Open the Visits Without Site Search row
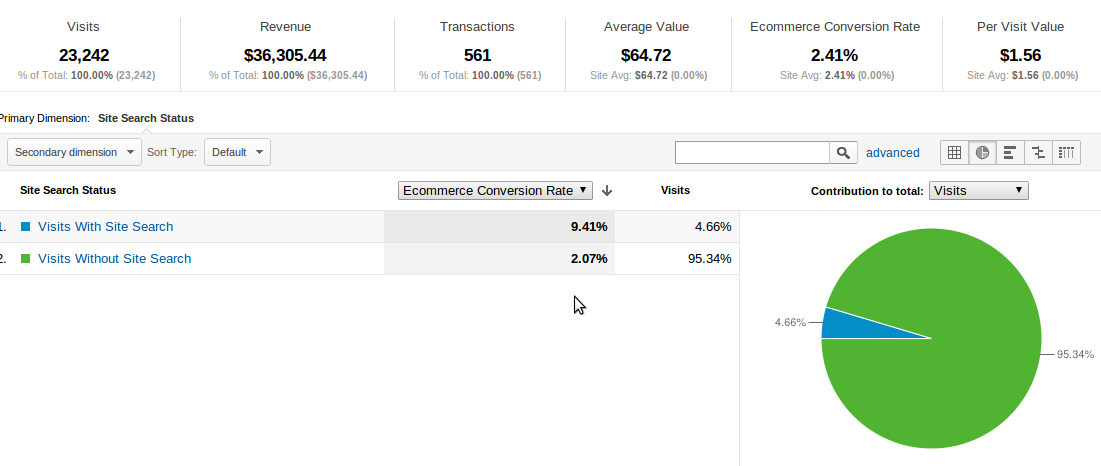The width and height of the screenshot is (1101, 466). [x=114, y=259]
